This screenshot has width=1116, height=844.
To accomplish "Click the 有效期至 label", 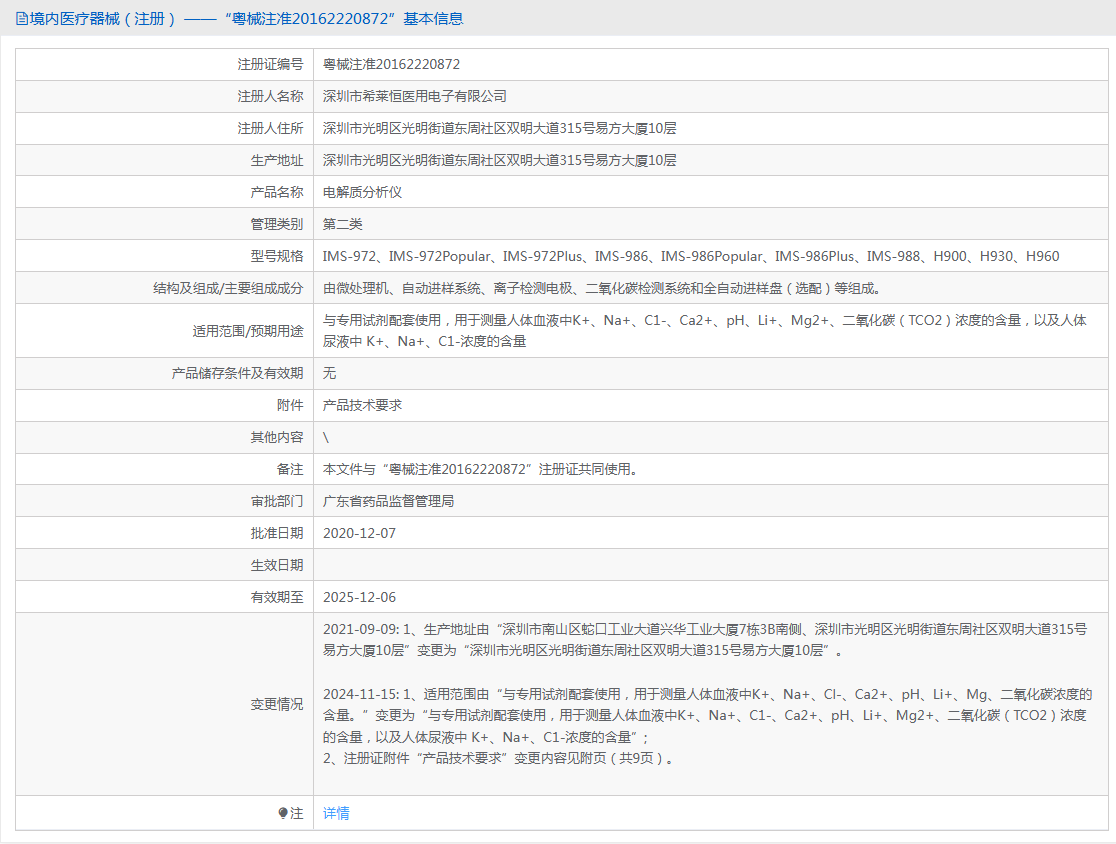I will pyautogui.click(x=277, y=597).
